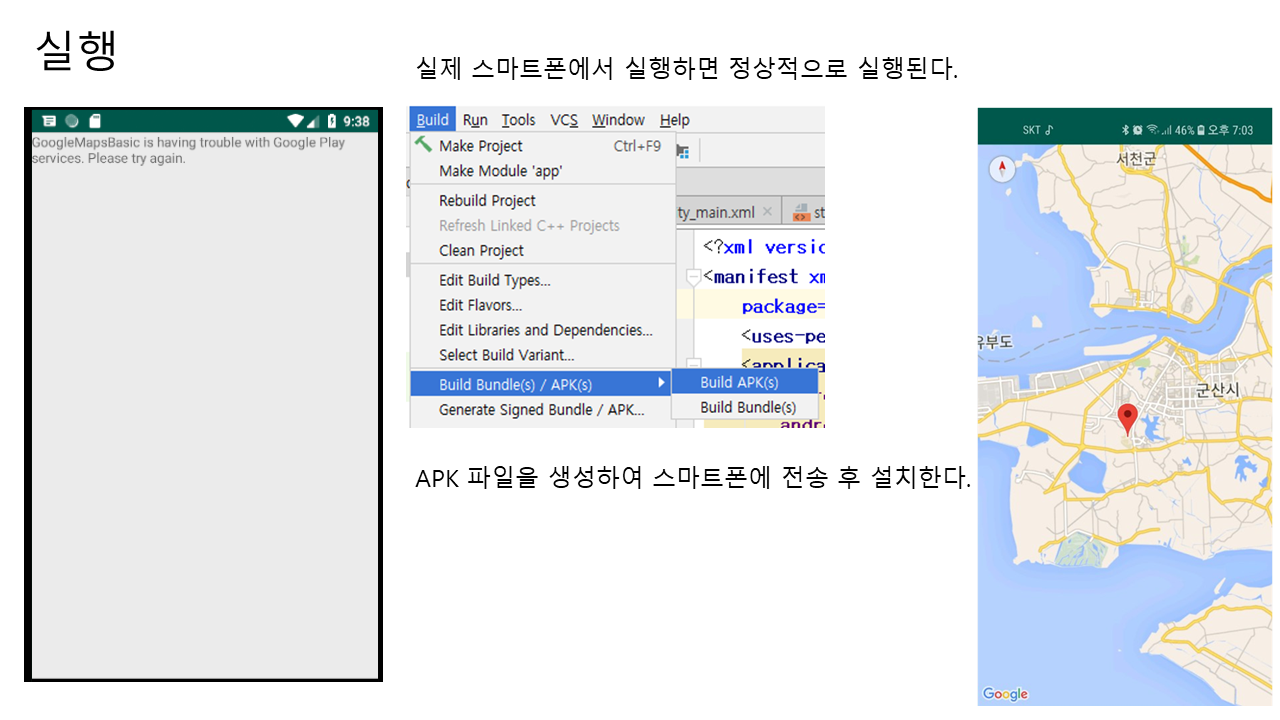Tap the Bluetooth icon in phone status bar
The width and height of the screenshot is (1280, 720).
click(x=1124, y=130)
